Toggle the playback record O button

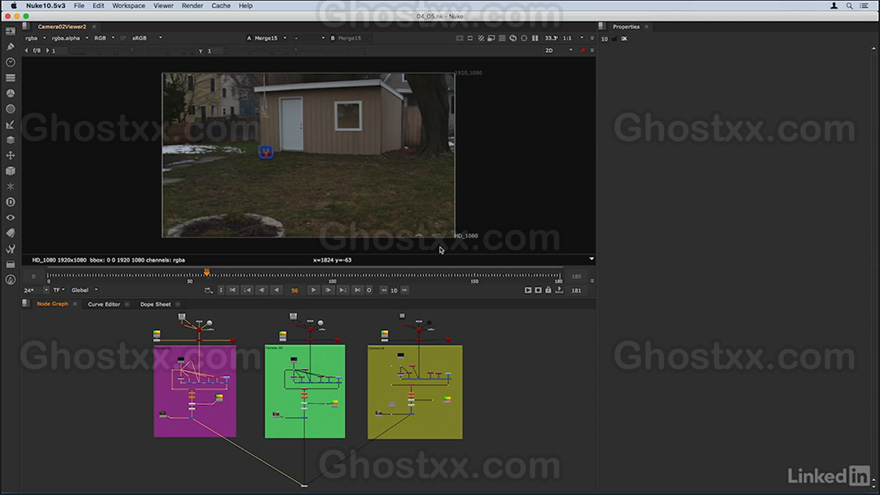[369, 290]
